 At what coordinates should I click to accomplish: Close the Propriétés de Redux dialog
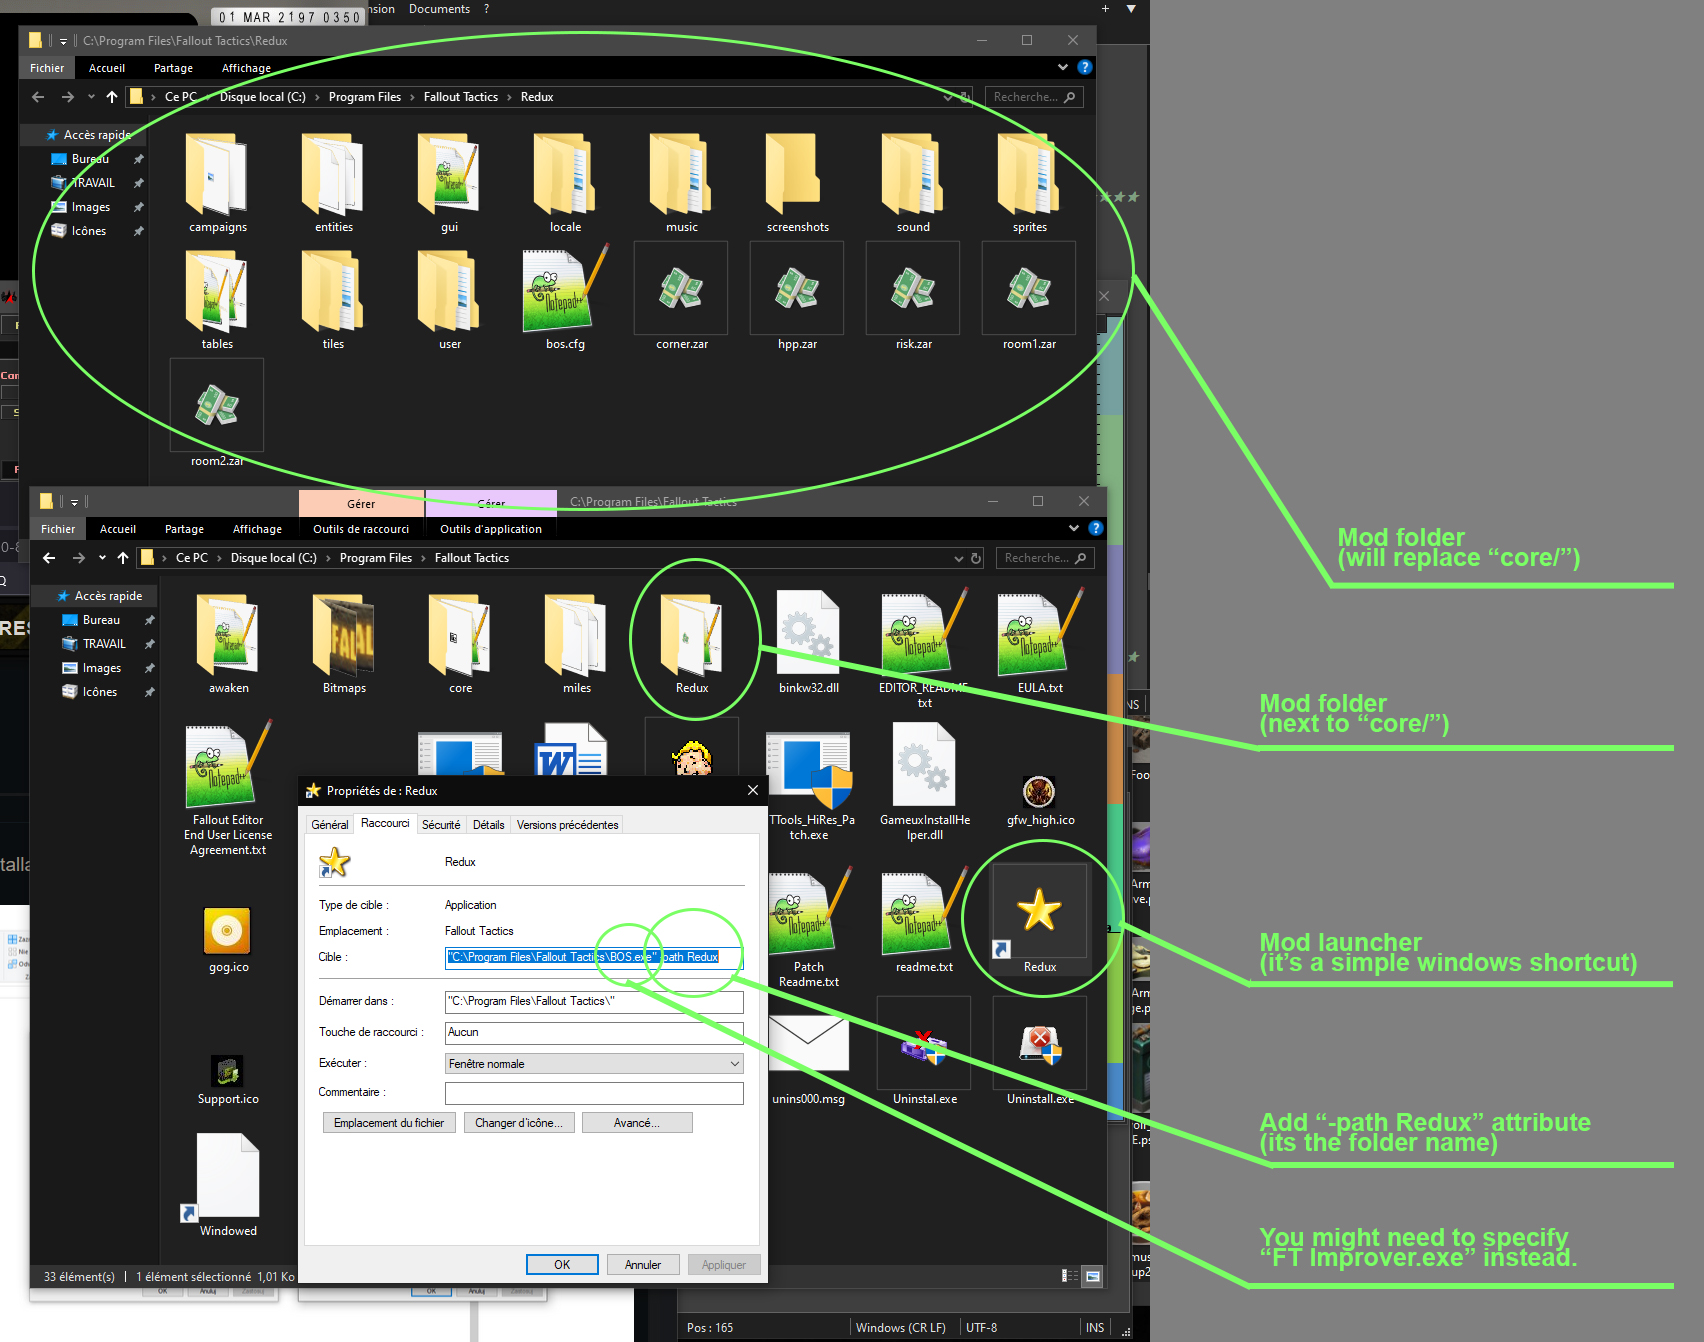(753, 790)
